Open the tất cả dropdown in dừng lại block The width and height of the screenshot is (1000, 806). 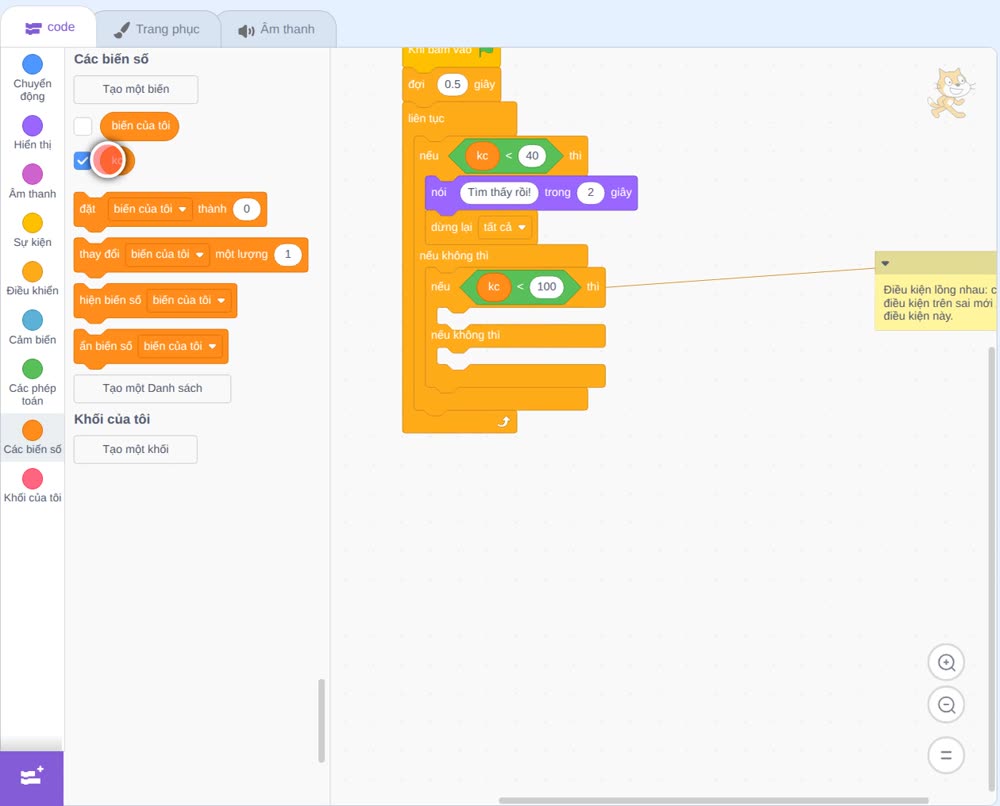click(x=504, y=228)
